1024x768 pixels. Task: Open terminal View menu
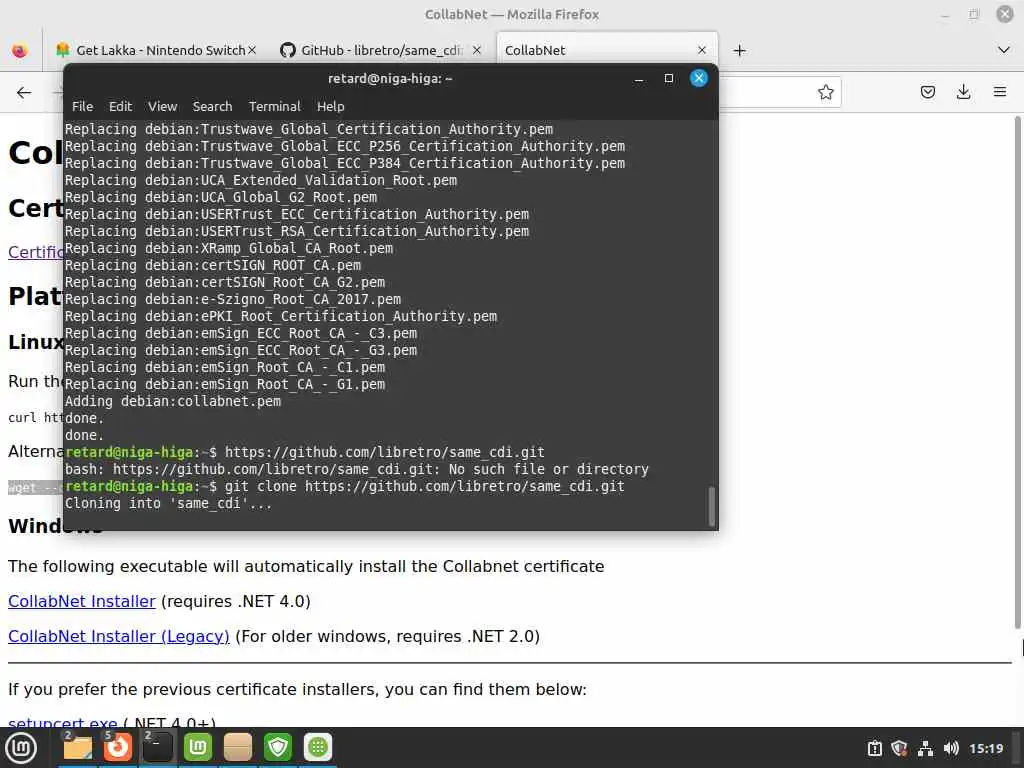pyautogui.click(x=162, y=106)
